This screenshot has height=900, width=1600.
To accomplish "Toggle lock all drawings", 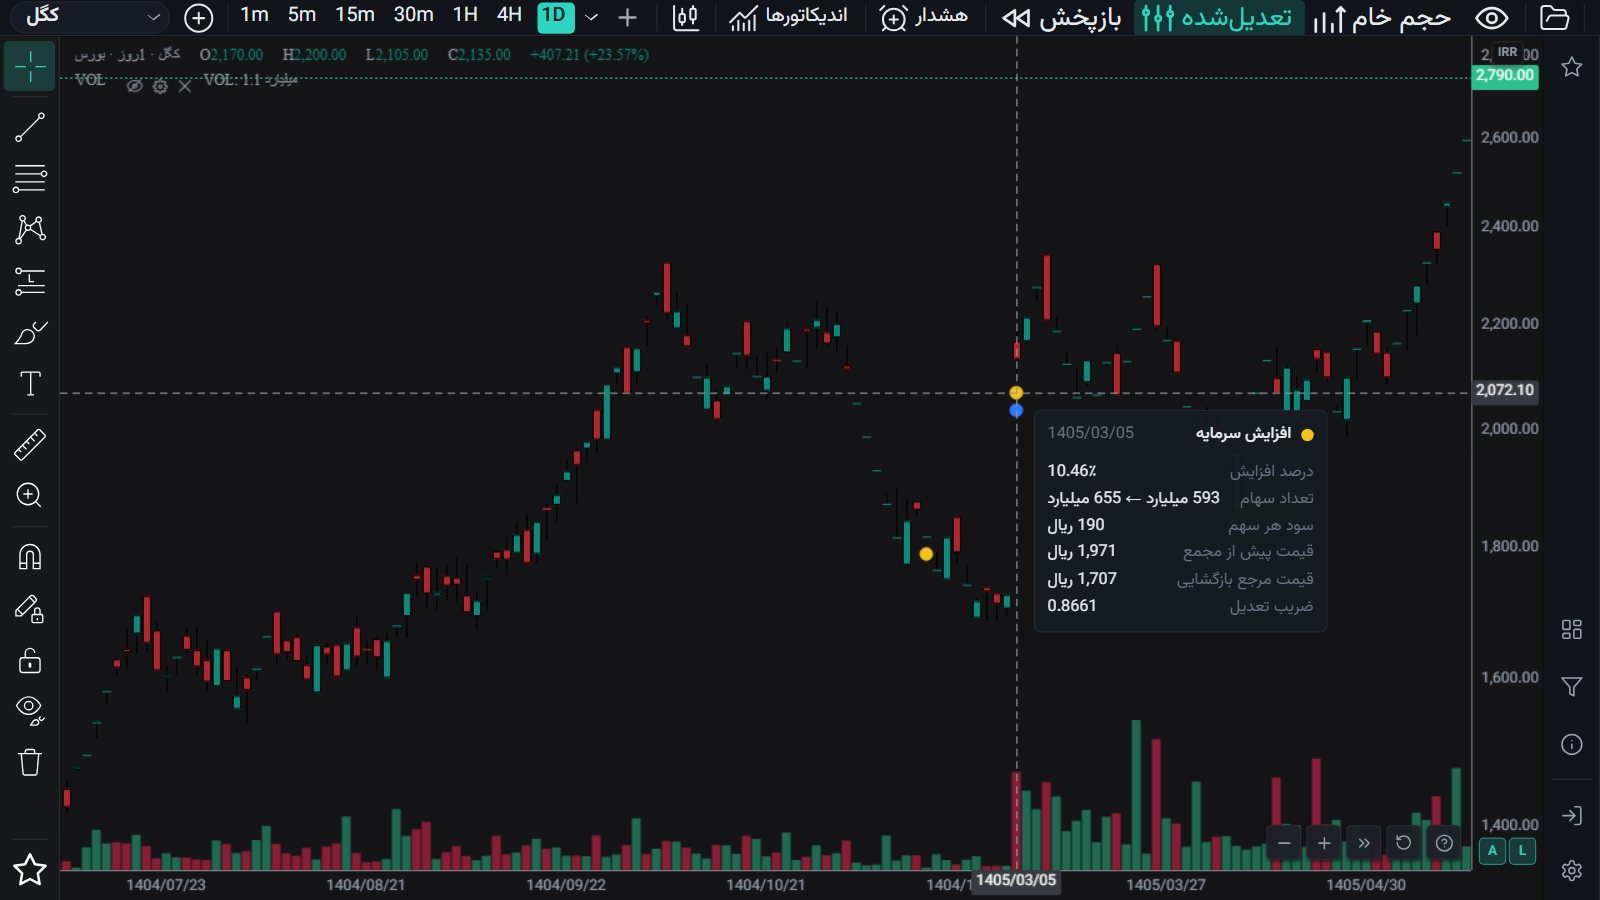I will [30, 661].
